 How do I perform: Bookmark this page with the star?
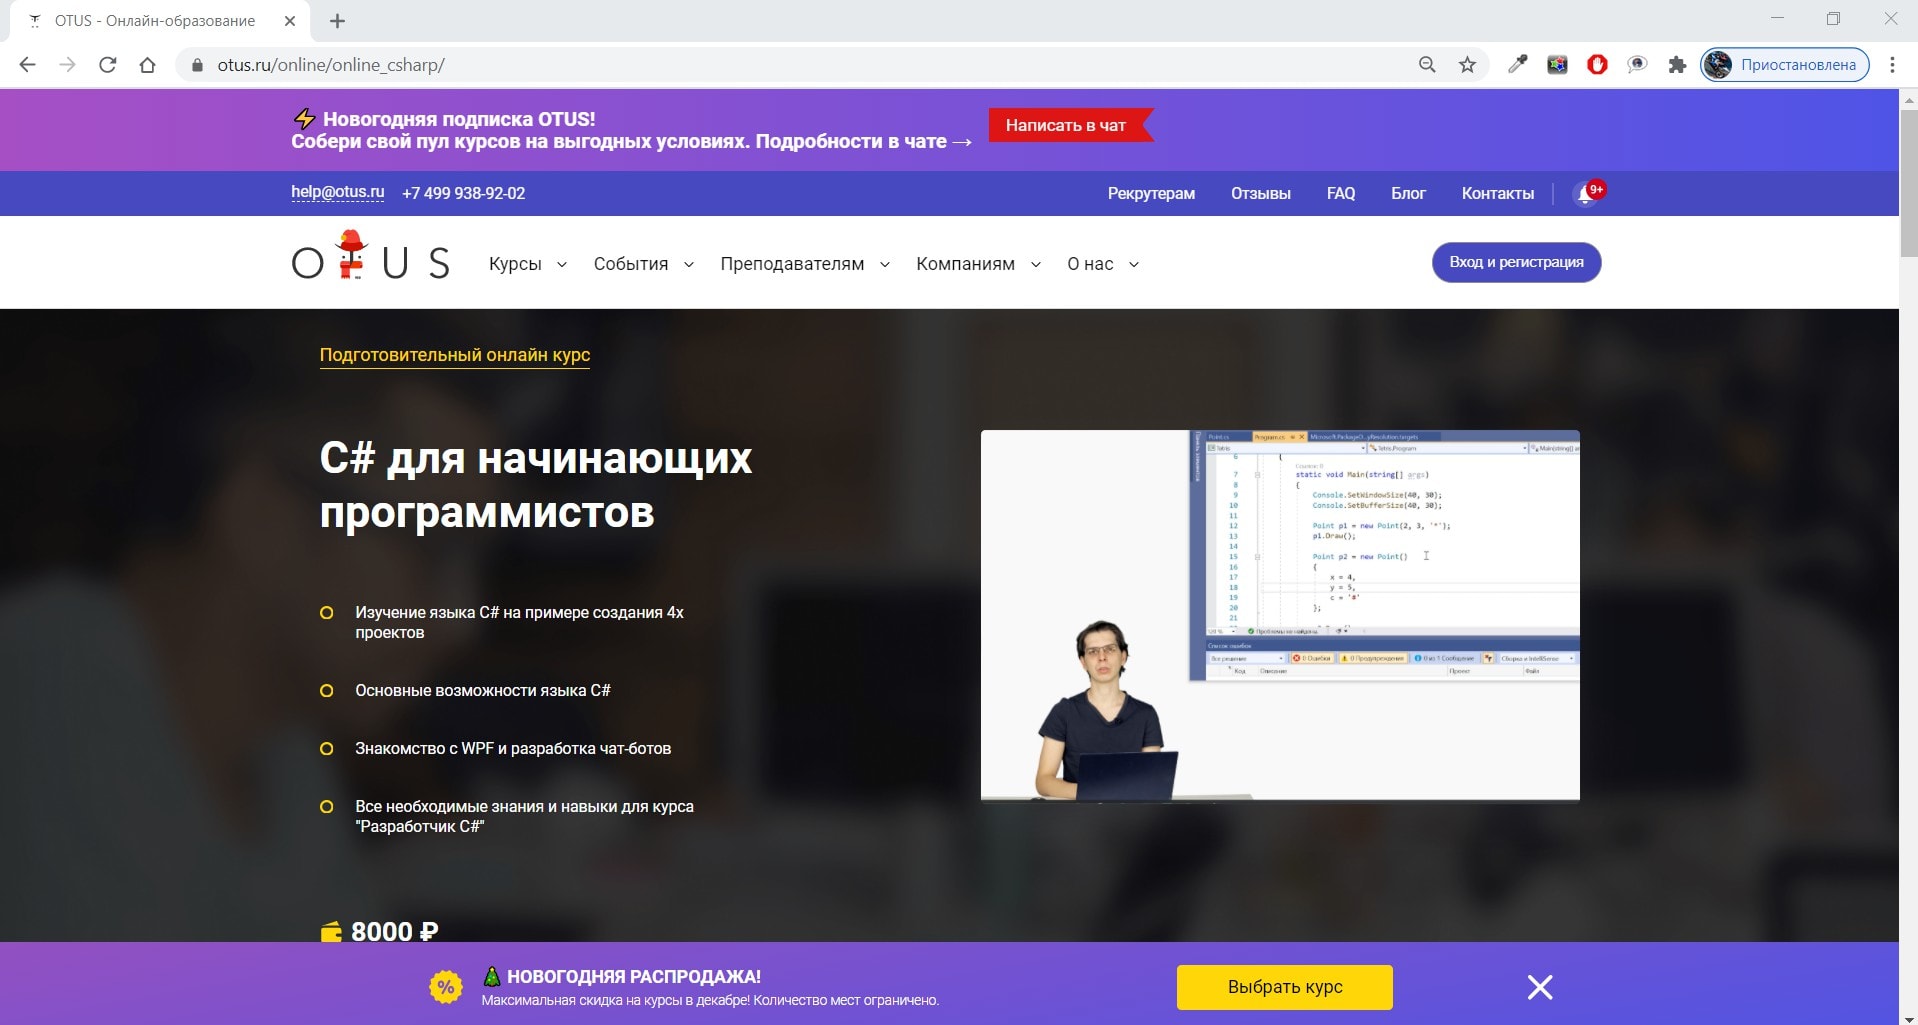[1467, 65]
